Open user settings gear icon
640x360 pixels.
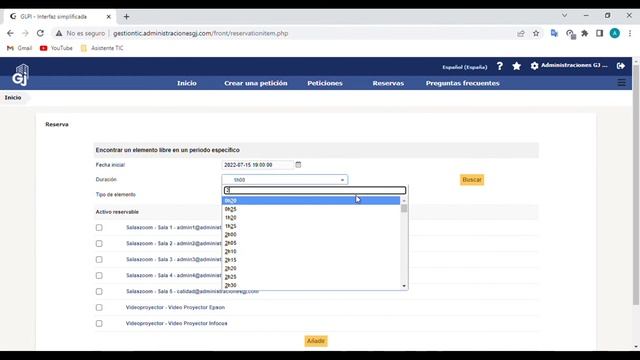pos(534,66)
